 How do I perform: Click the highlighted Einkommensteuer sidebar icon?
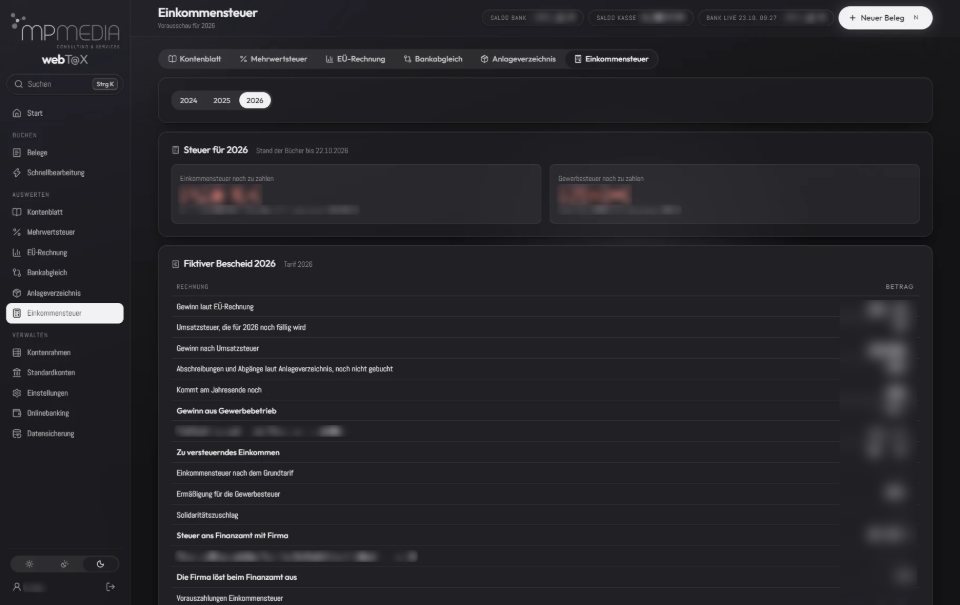coord(17,313)
